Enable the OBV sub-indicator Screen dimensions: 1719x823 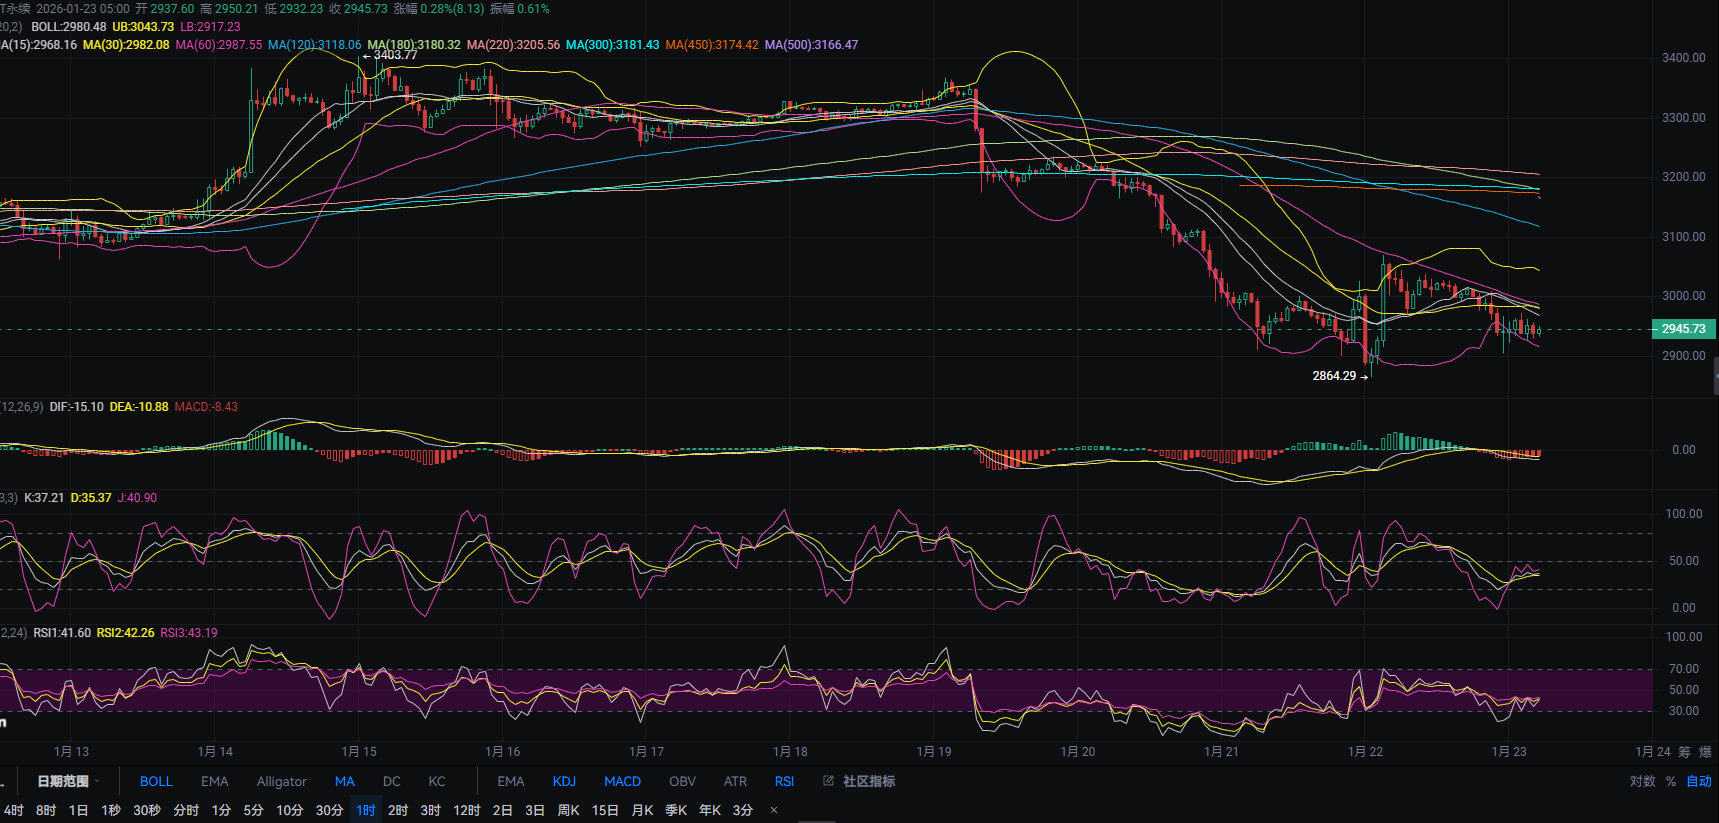(682, 781)
